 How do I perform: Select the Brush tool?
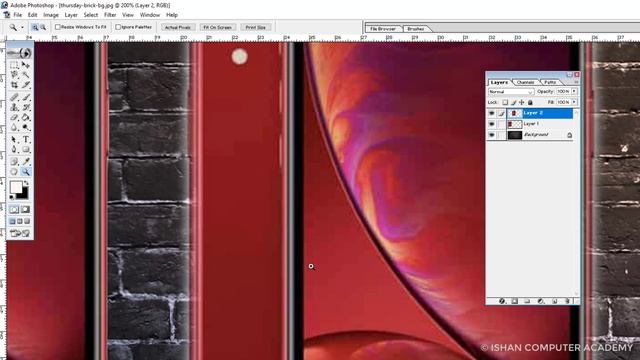coord(26,97)
